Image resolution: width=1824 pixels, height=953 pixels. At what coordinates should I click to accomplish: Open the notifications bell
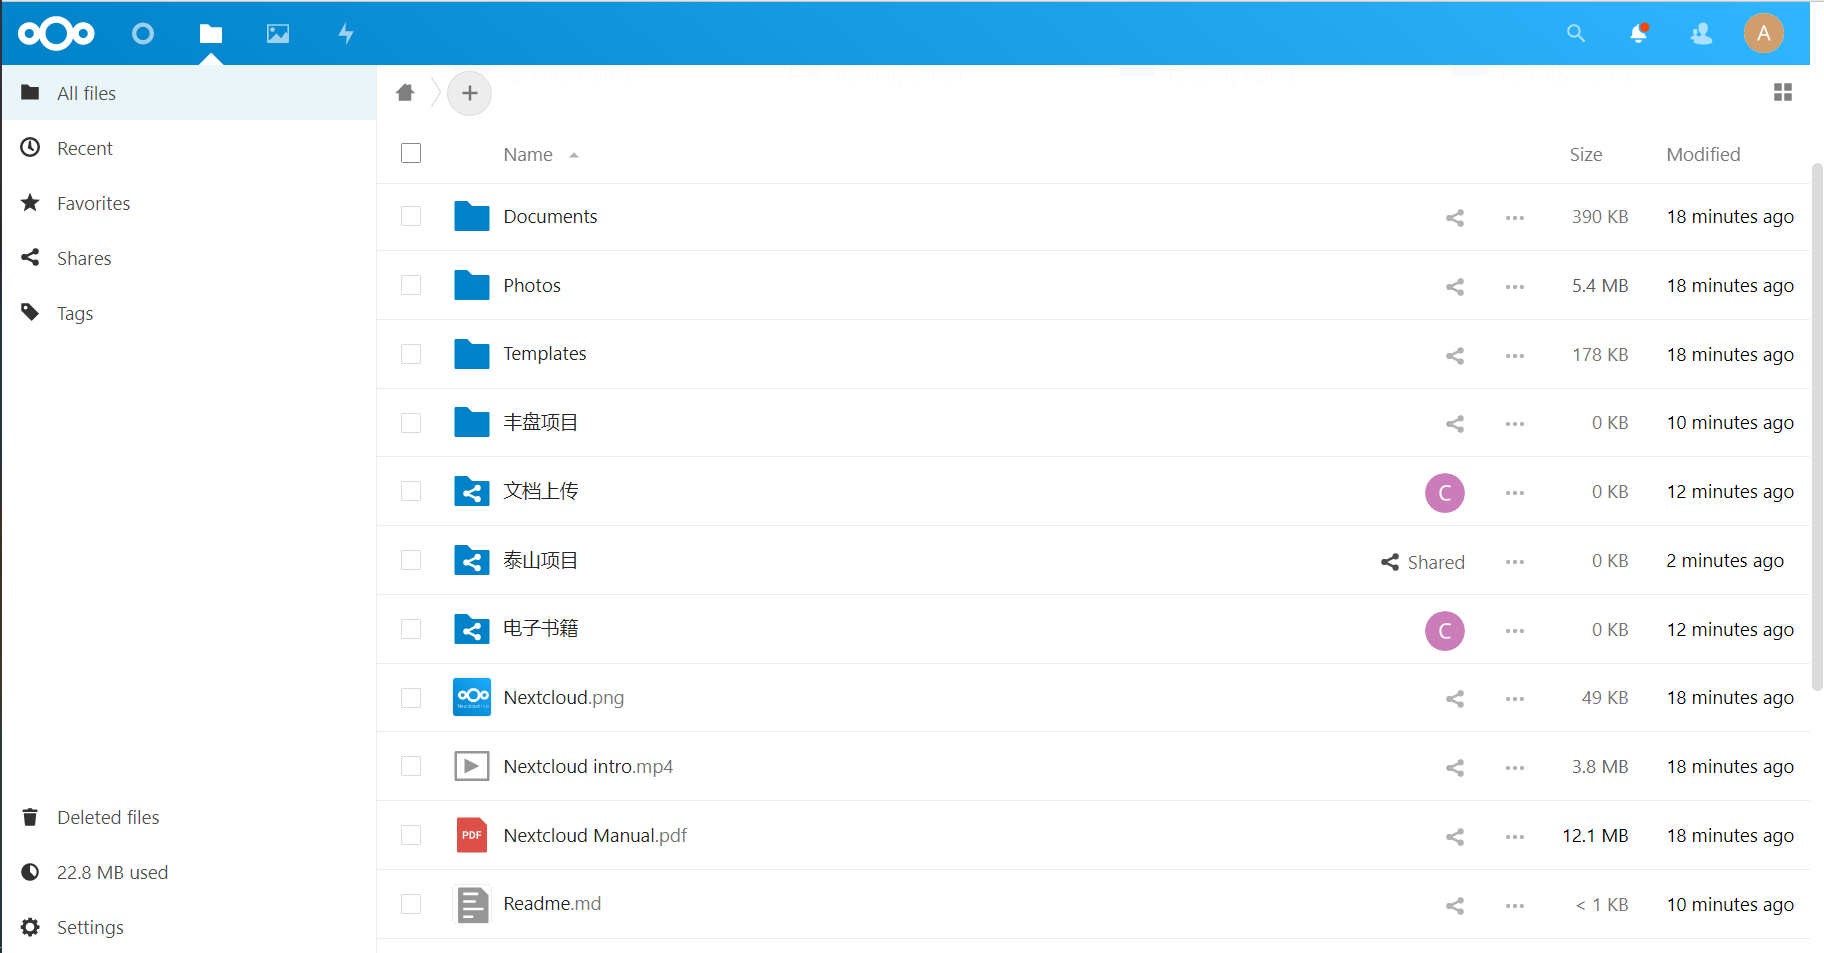tap(1638, 34)
